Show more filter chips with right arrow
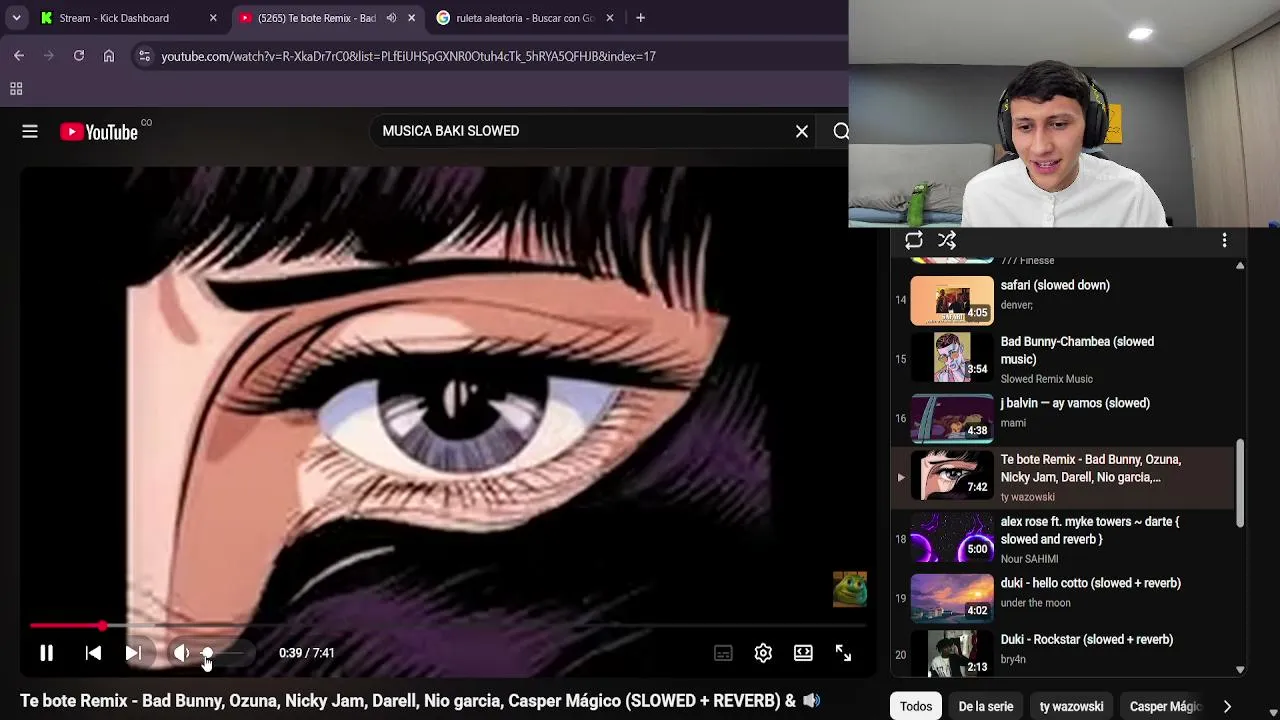This screenshot has width=1280, height=720. 1227,706
